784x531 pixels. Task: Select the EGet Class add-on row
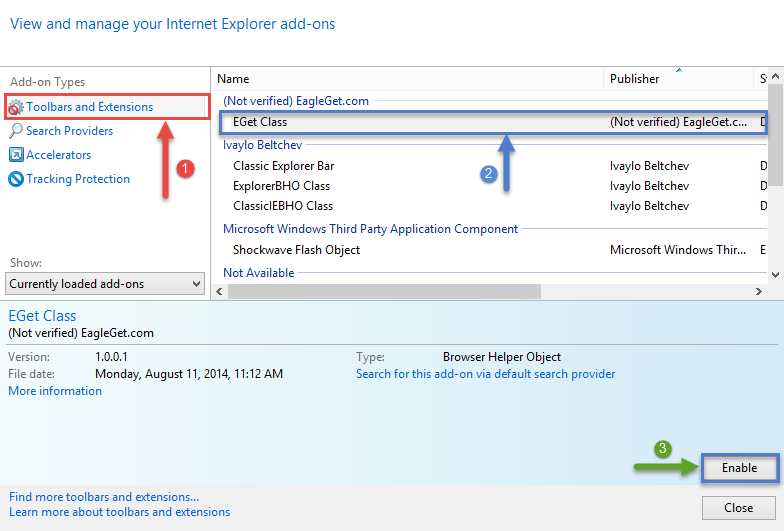click(x=400, y=122)
